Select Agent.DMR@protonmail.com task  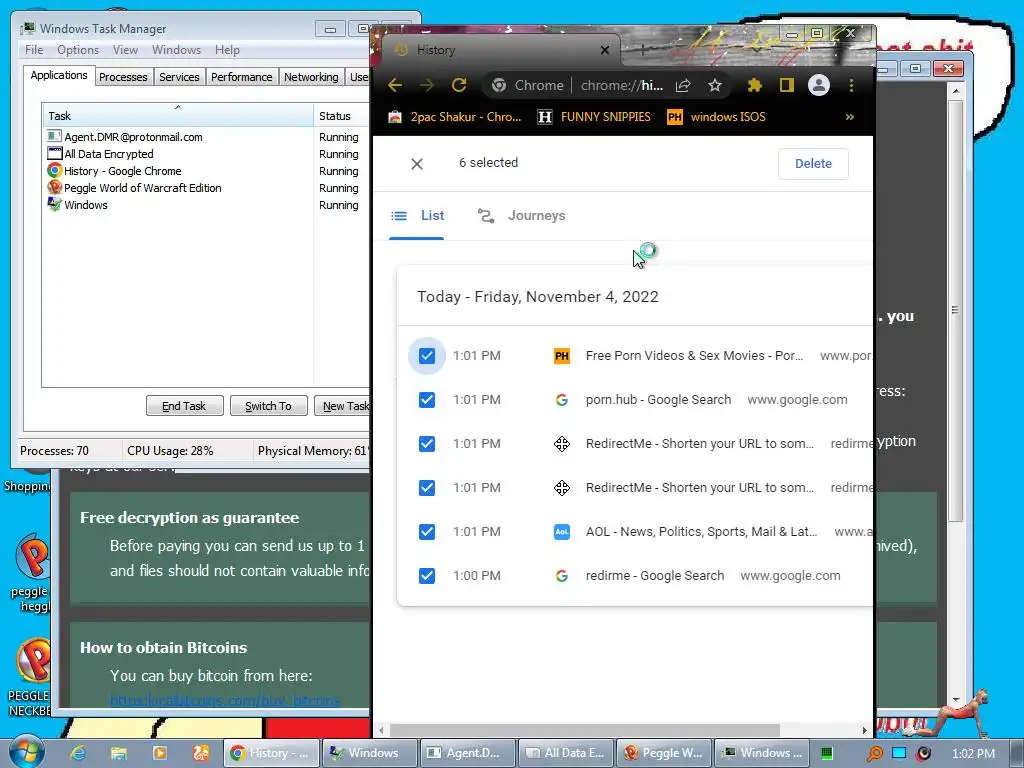click(x=133, y=137)
